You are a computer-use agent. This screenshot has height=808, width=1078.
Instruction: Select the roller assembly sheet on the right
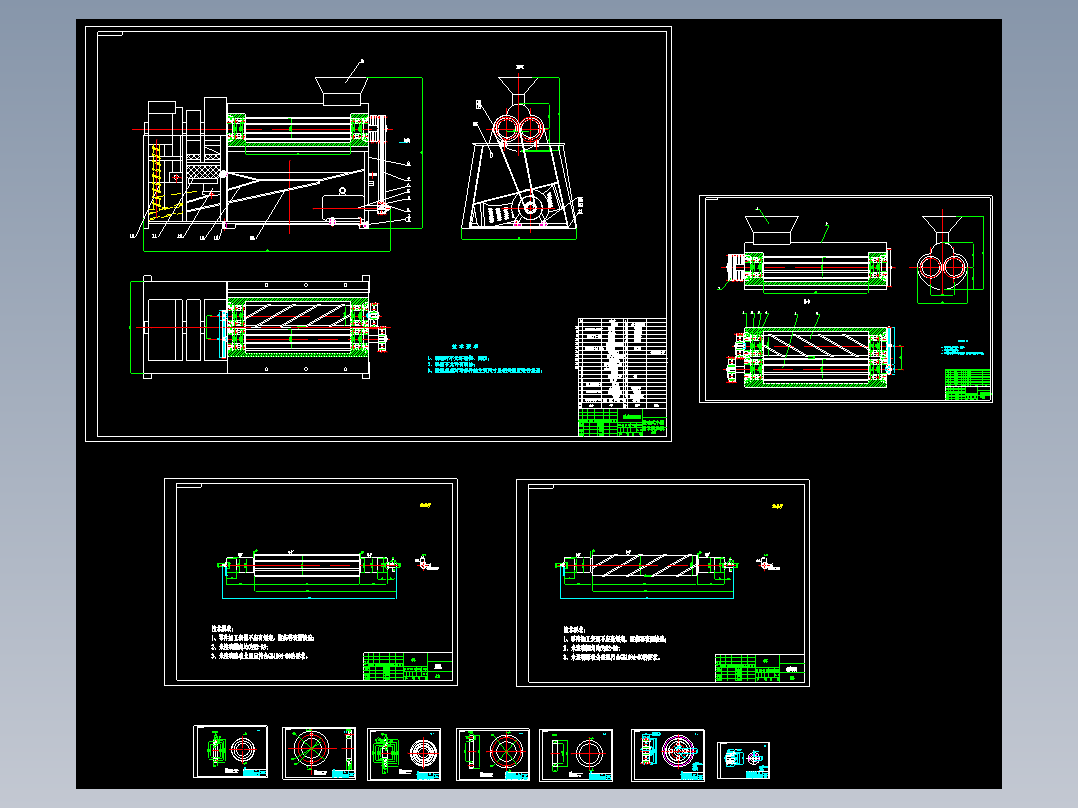click(846, 299)
